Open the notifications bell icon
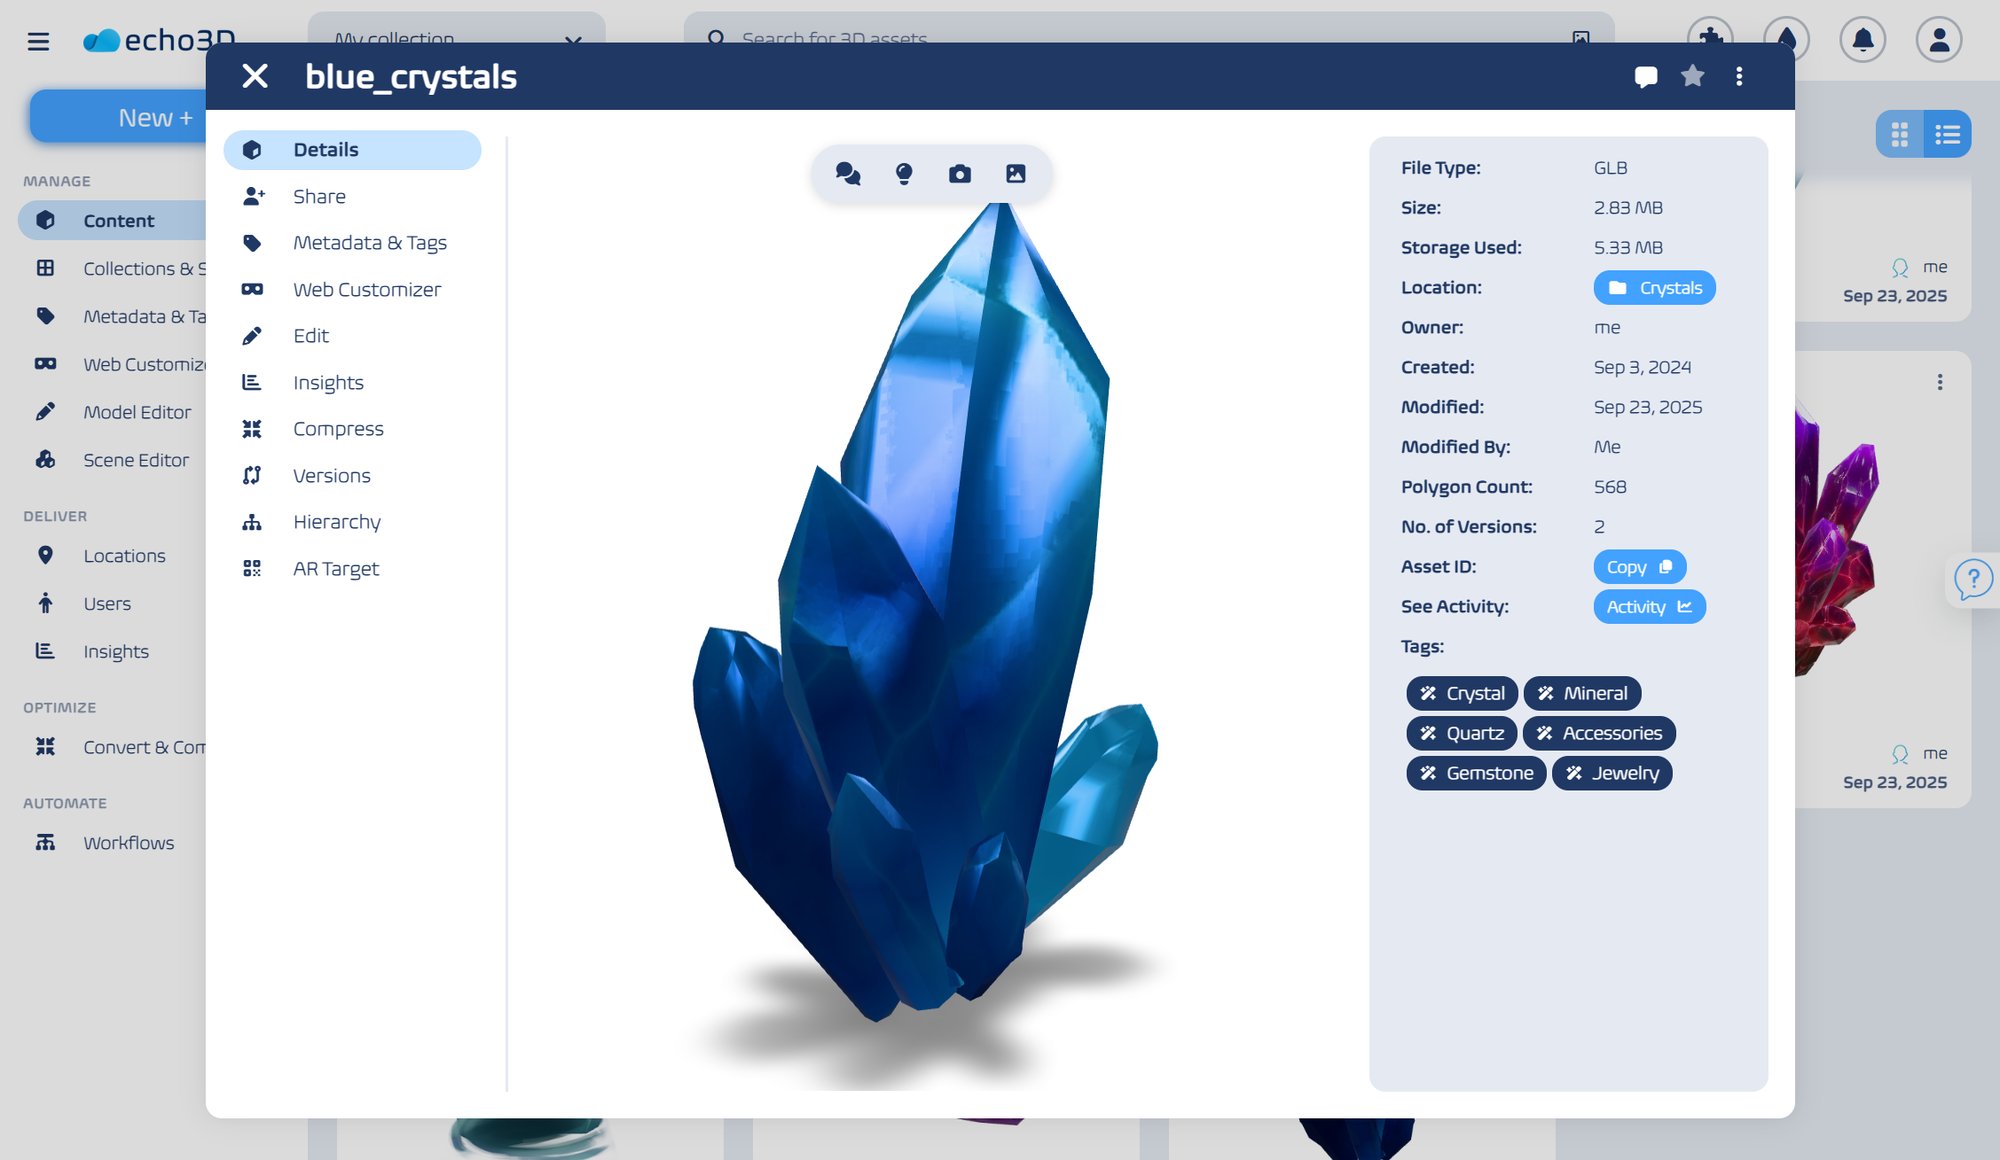2000x1160 pixels. point(1862,40)
